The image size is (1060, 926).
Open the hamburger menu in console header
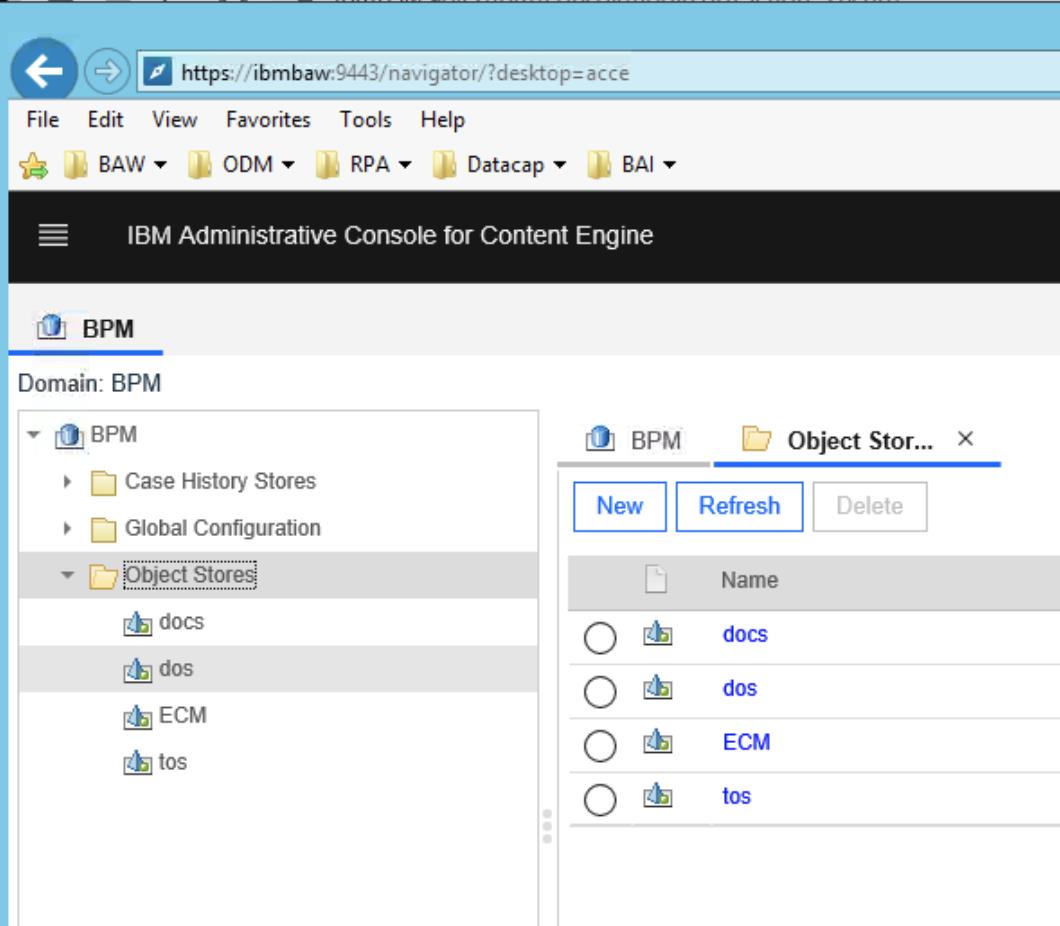[53, 235]
